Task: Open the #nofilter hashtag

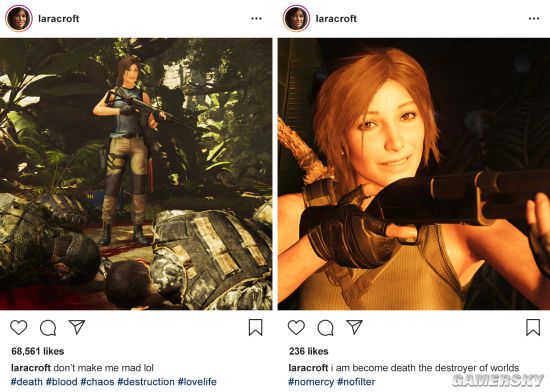Action: pos(356,381)
